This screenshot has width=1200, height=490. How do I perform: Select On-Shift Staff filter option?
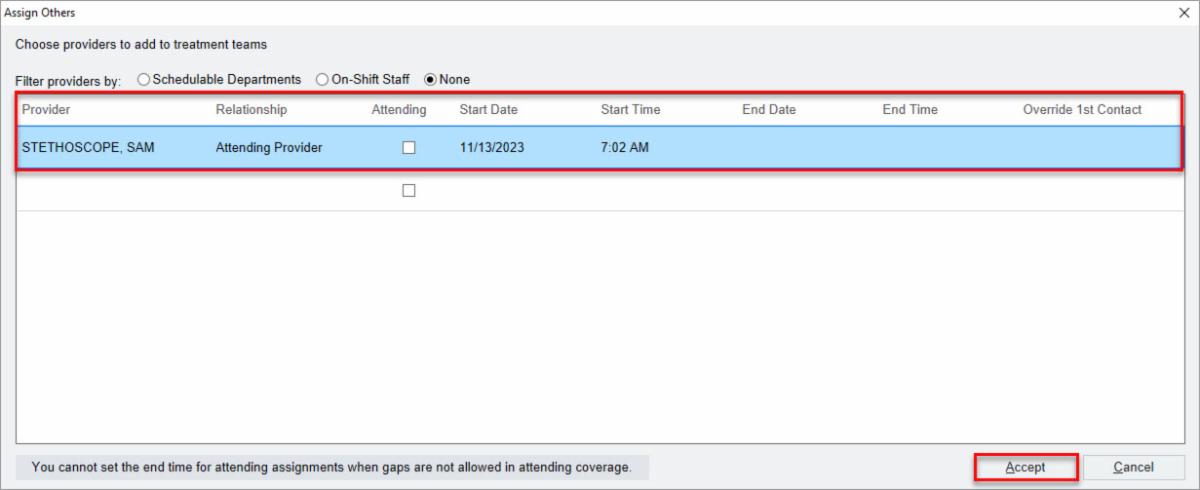(x=322, y=79)
